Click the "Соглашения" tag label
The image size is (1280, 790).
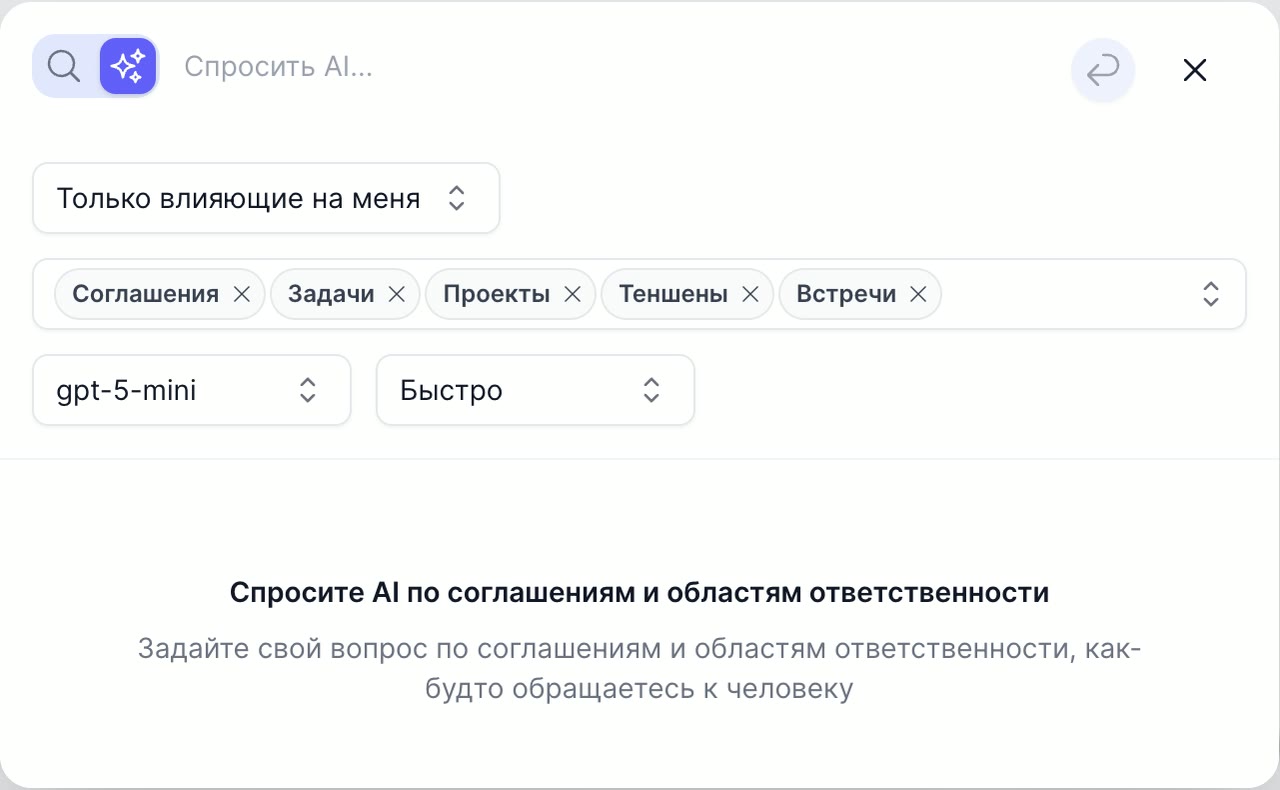pyautogui.click(x=146, y=294)
